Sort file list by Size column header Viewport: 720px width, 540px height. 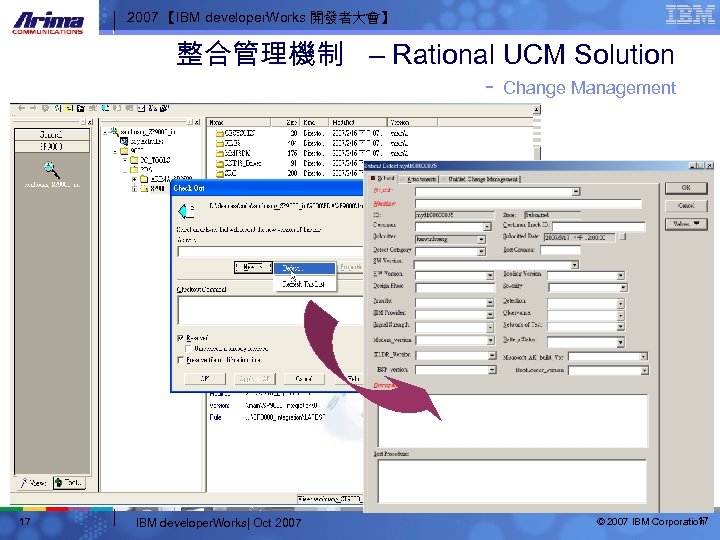tap(286, 122)
